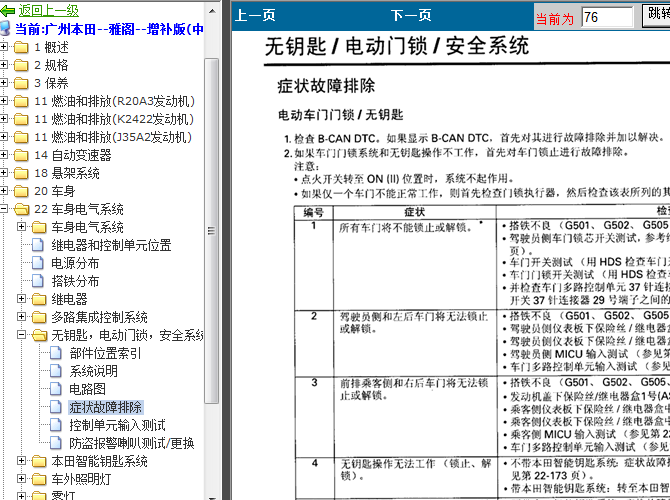Expand the 车外照明灯 node
The image size is (670, 500).
21,478
